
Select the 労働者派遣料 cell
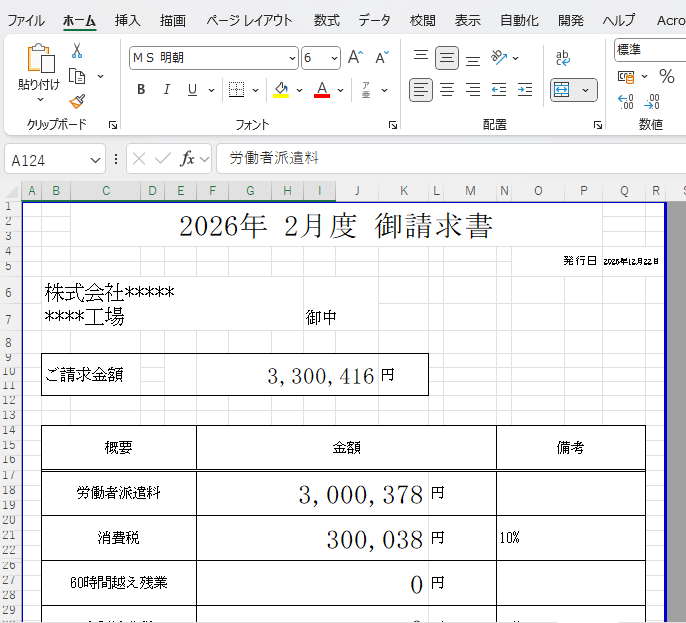click(x=119, y=493)
